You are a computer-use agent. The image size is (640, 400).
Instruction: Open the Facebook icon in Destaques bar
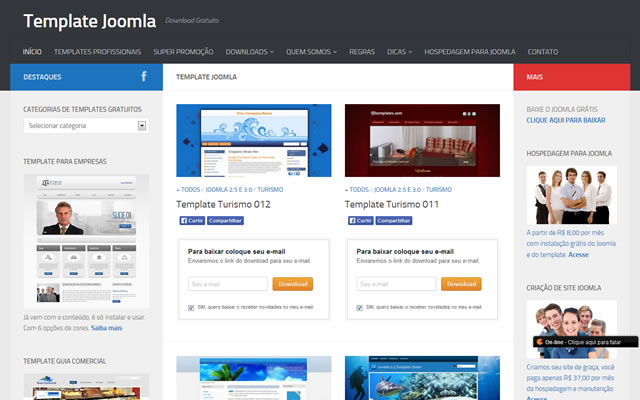[144, 76]
